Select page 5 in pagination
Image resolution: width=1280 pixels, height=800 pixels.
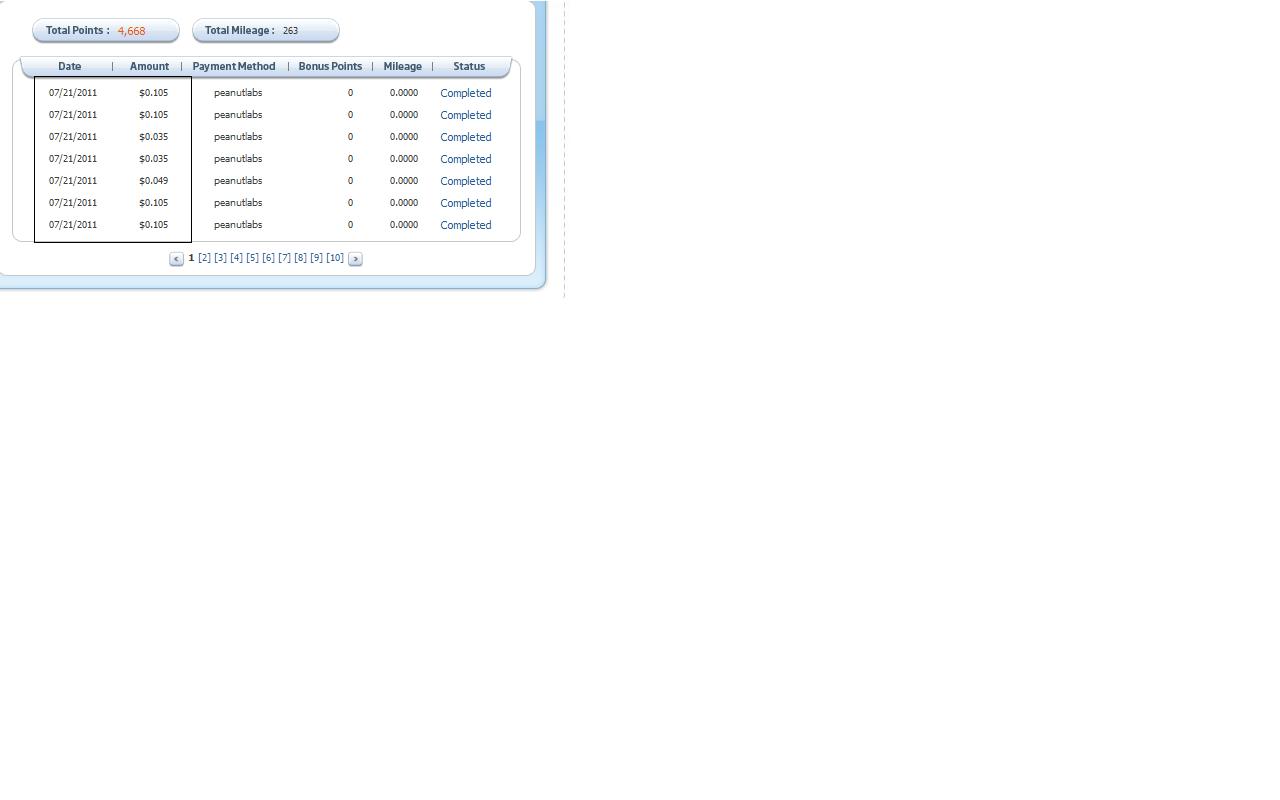[252, 258]
